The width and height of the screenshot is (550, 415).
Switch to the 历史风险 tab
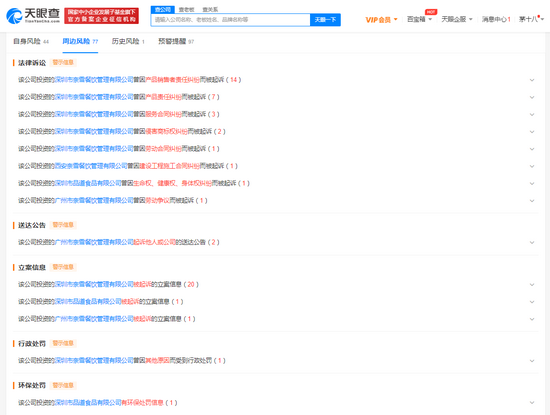[128, 41]
